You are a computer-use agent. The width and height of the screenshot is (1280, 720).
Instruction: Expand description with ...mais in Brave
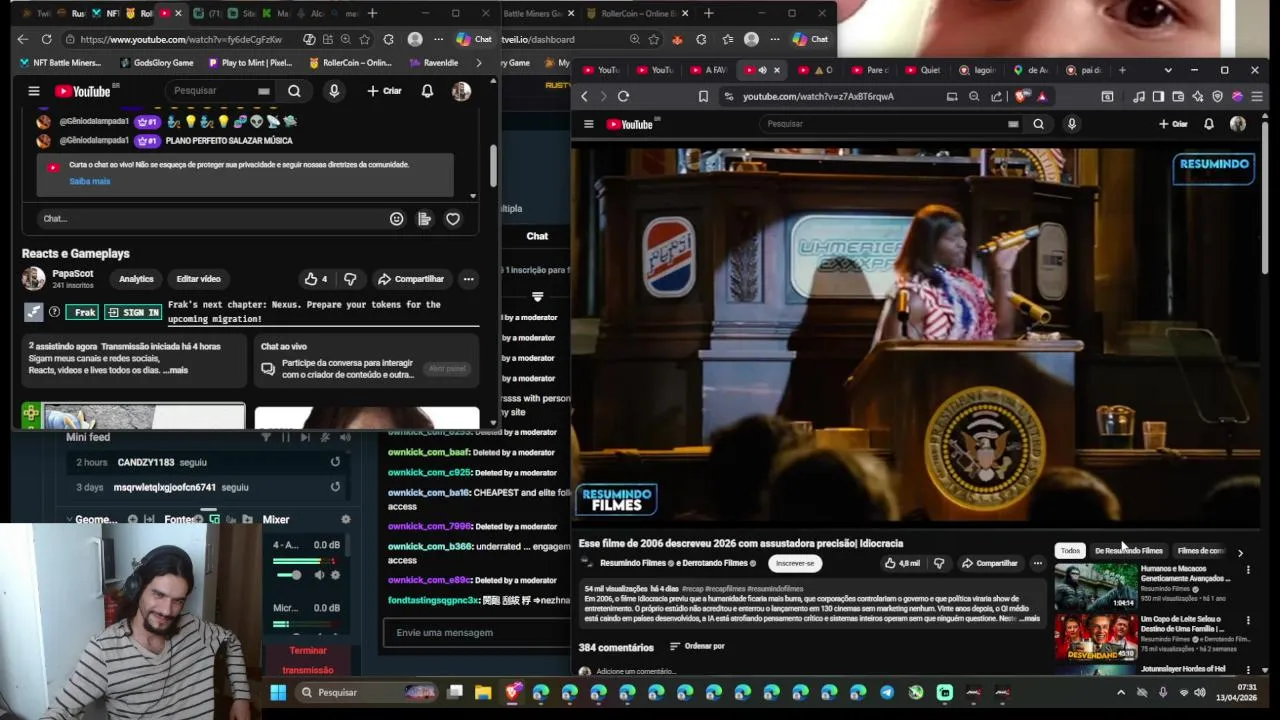coord(1029,619)
